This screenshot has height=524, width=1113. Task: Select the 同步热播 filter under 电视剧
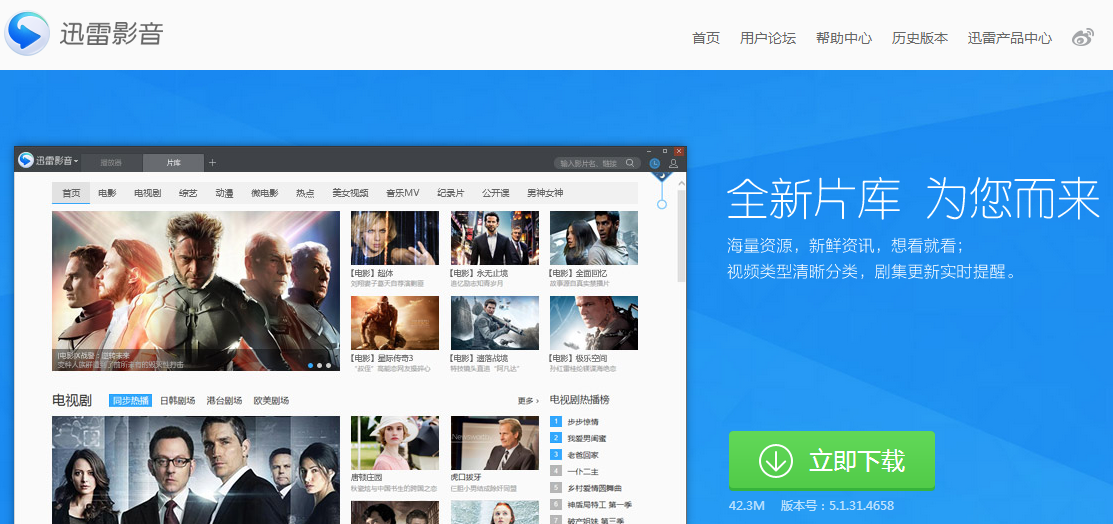tap(130, 400)
